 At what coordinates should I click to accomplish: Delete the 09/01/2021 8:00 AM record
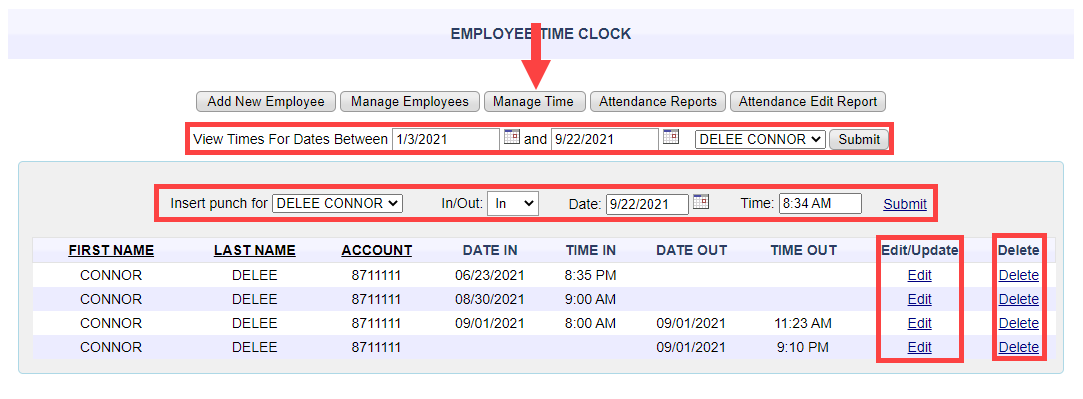point(1019,323)
